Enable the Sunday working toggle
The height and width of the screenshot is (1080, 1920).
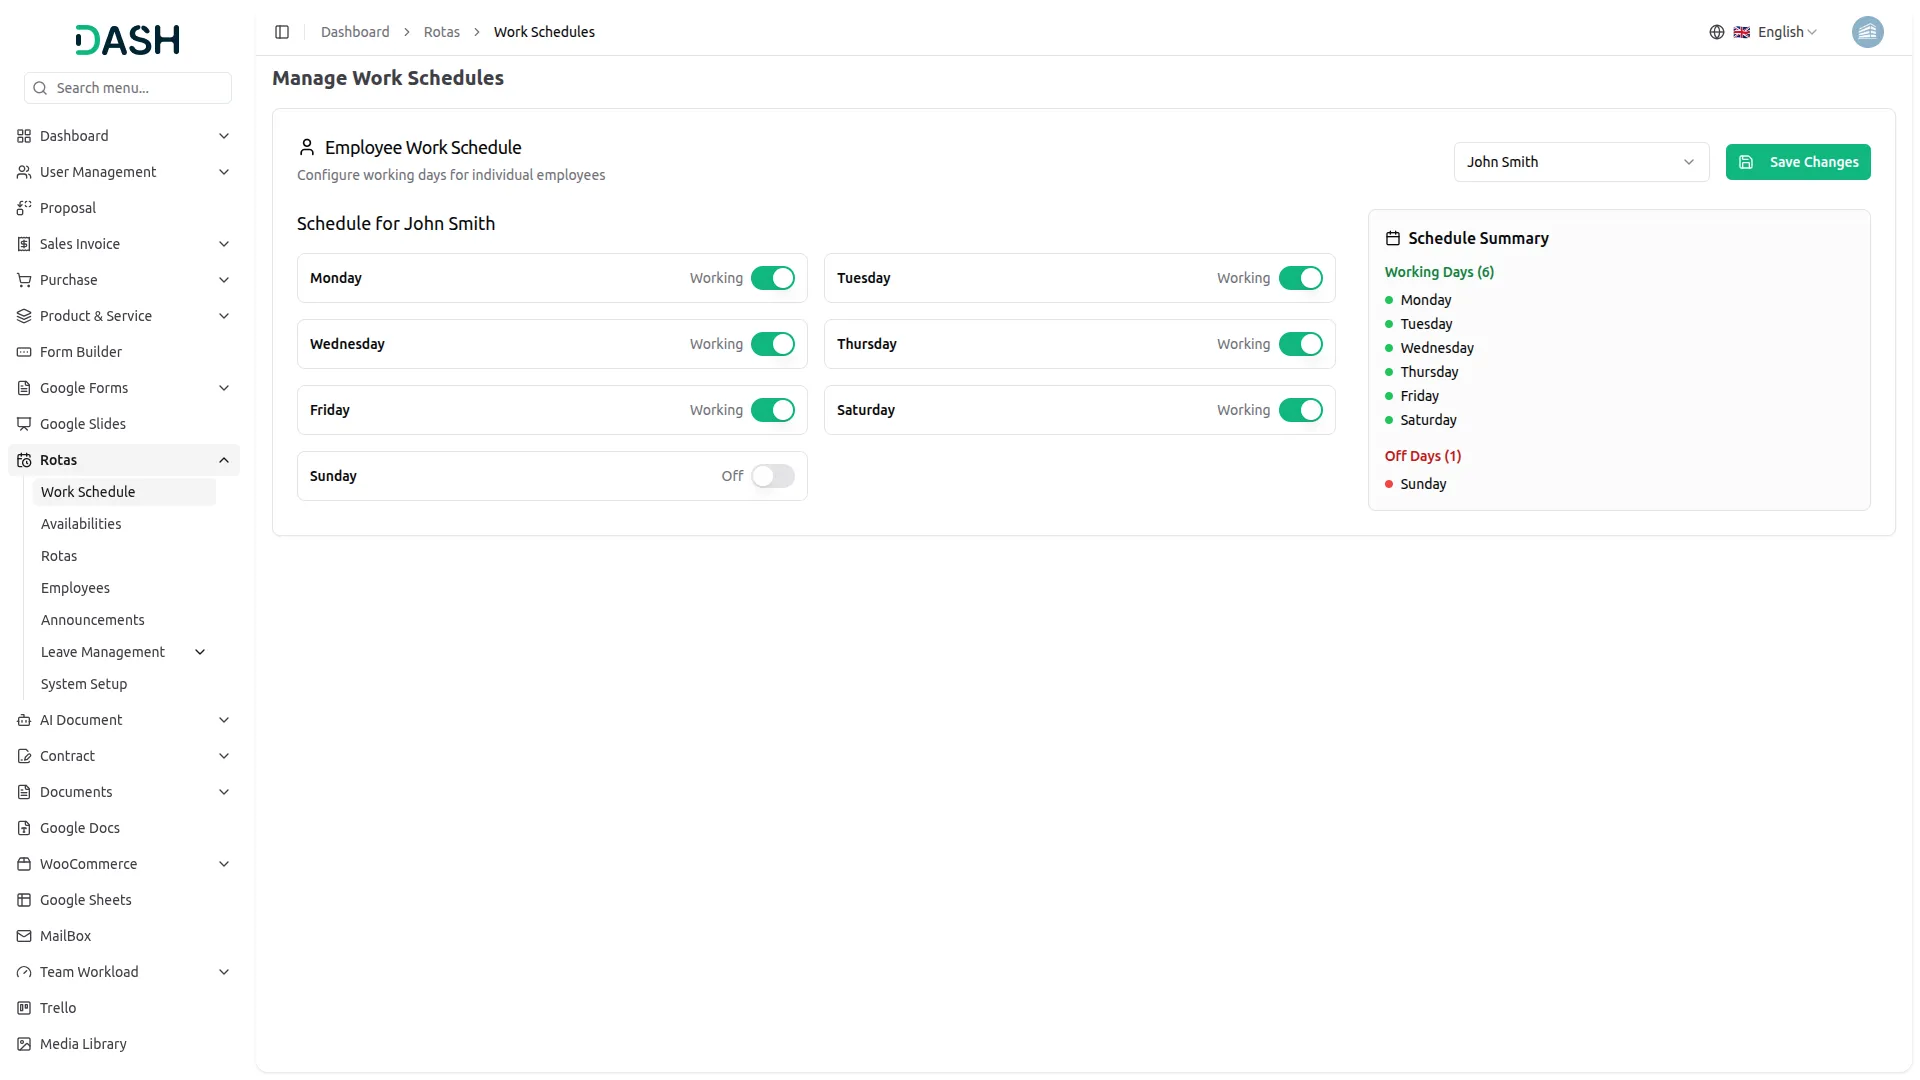[772, 476]
